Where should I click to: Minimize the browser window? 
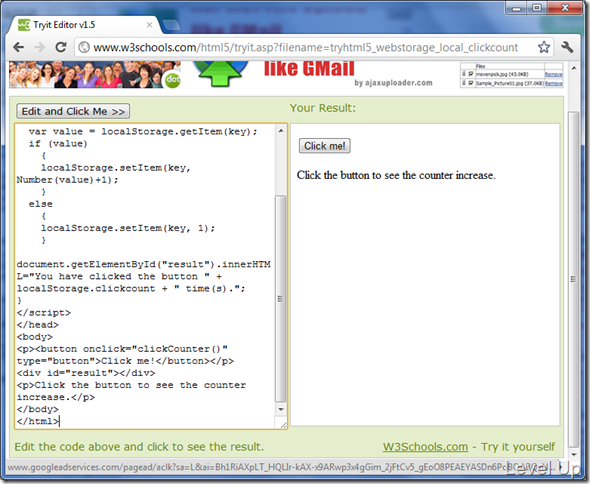click(517, 8)
